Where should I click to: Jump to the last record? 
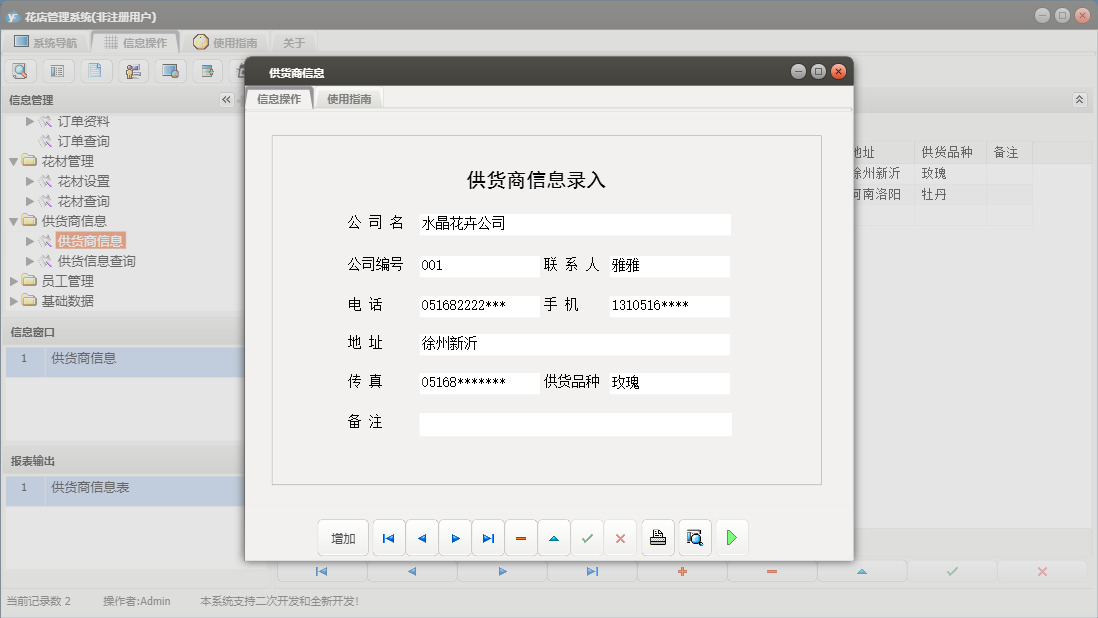(x=488, y=537)
